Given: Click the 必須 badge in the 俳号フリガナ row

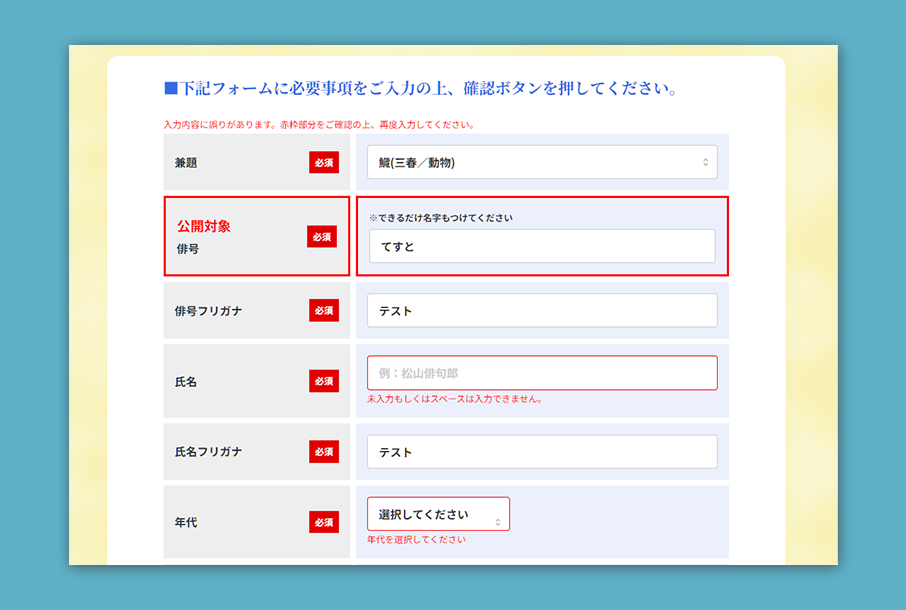Looking at the screenshot, I should (x=323, y=310).
